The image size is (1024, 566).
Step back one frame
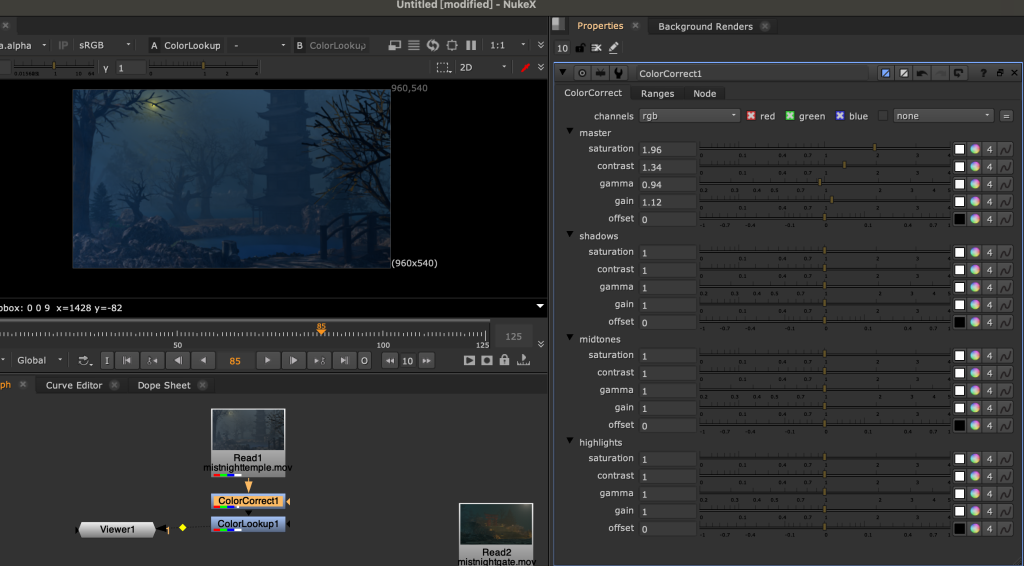[x=178, y=360]
